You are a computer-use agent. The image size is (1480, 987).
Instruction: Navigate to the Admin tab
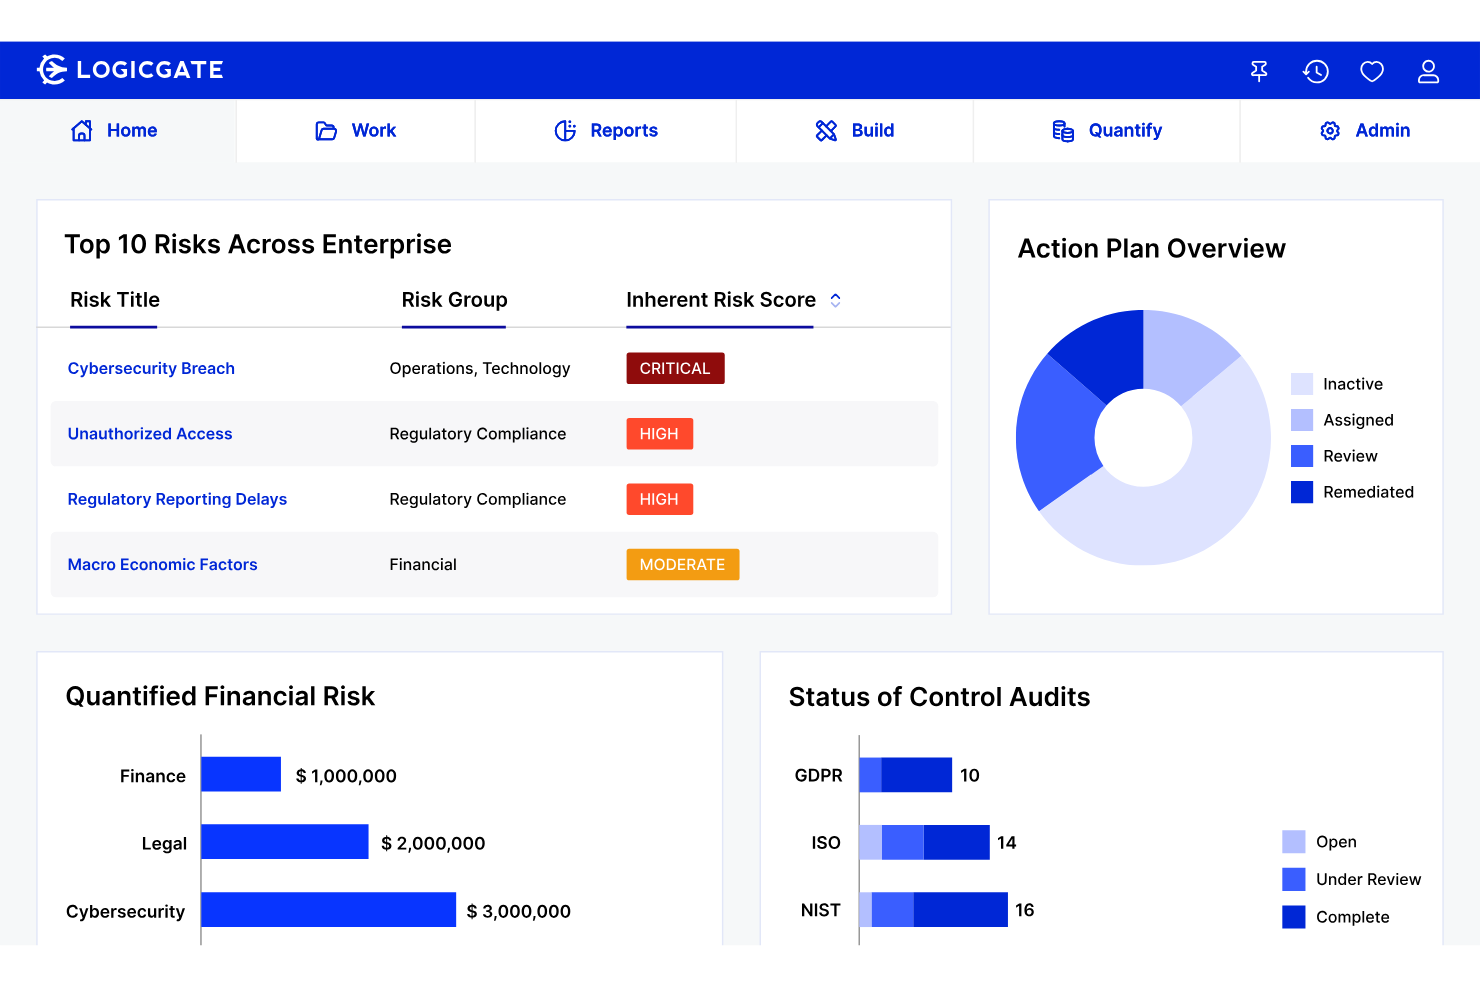pyautogui.click(x=1361, y=131)
